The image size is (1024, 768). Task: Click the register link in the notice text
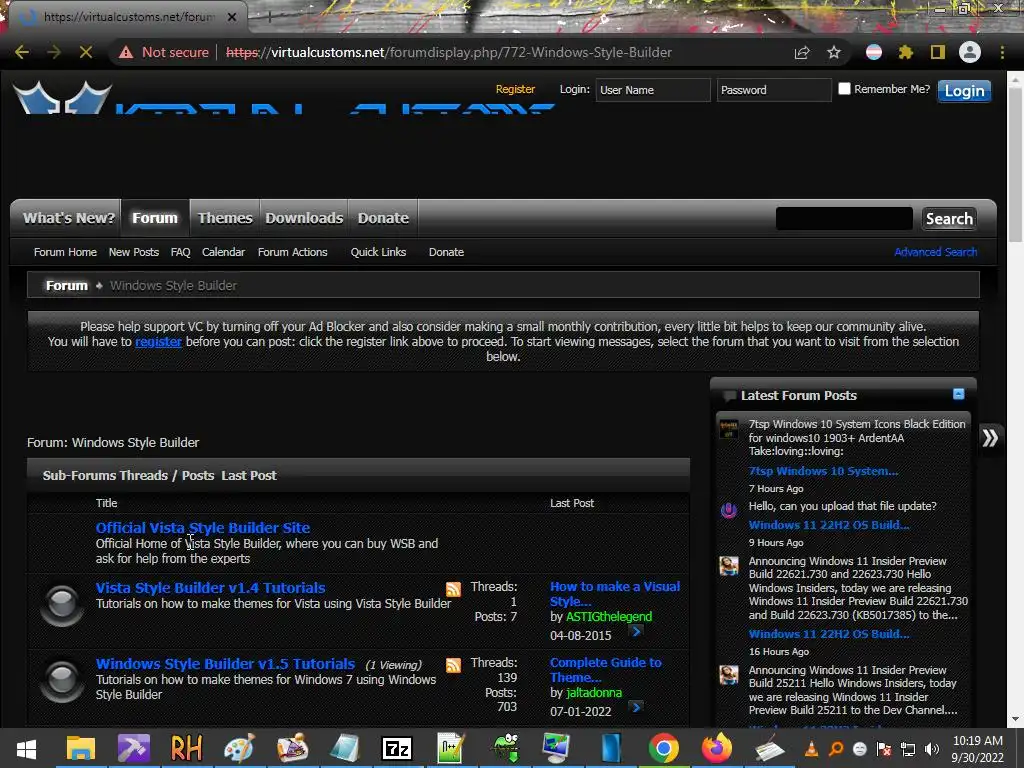(158, 342)
